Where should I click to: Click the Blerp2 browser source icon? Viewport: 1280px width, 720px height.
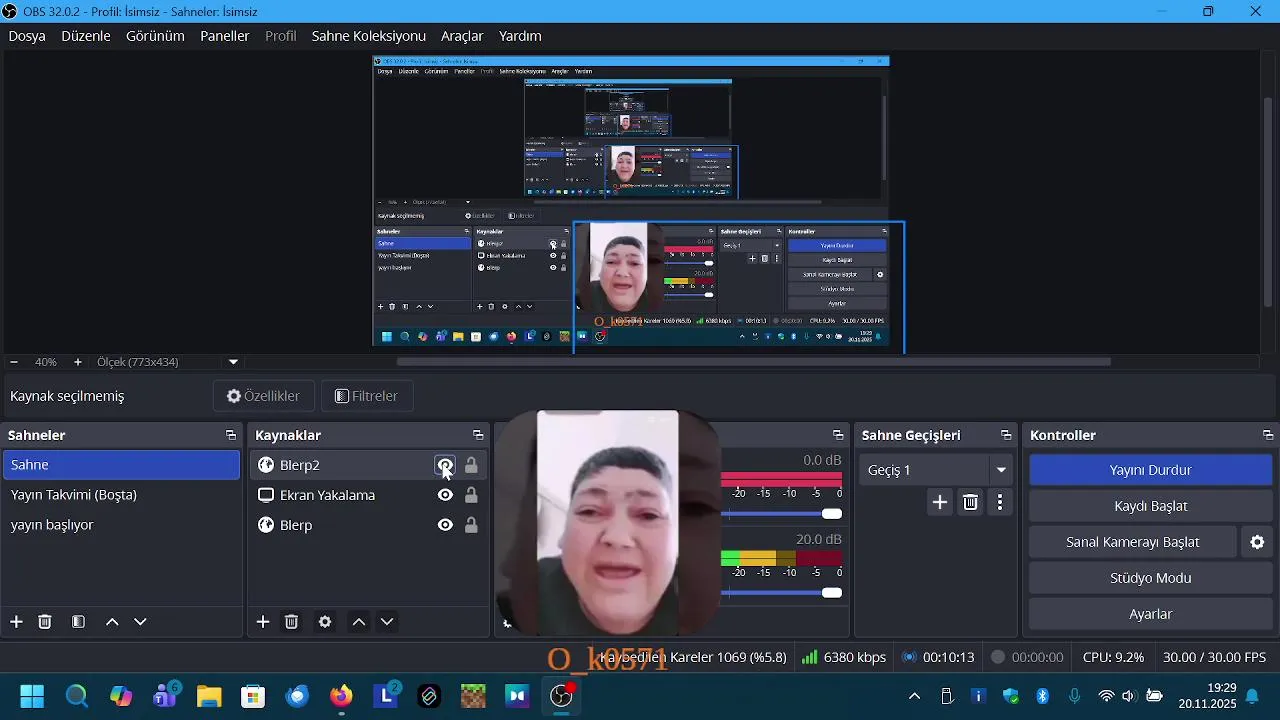[x=266, y=465]
